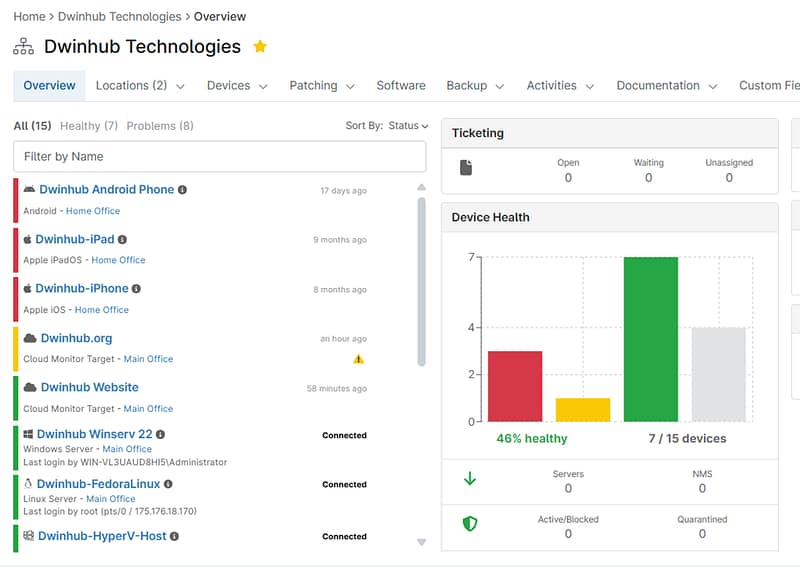Click the Filter by Name search field

(x=219, y=157)
